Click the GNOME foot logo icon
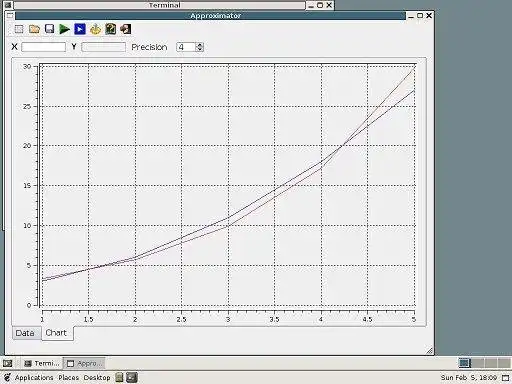This screenshot has height=384, width=512. [7, 378]
